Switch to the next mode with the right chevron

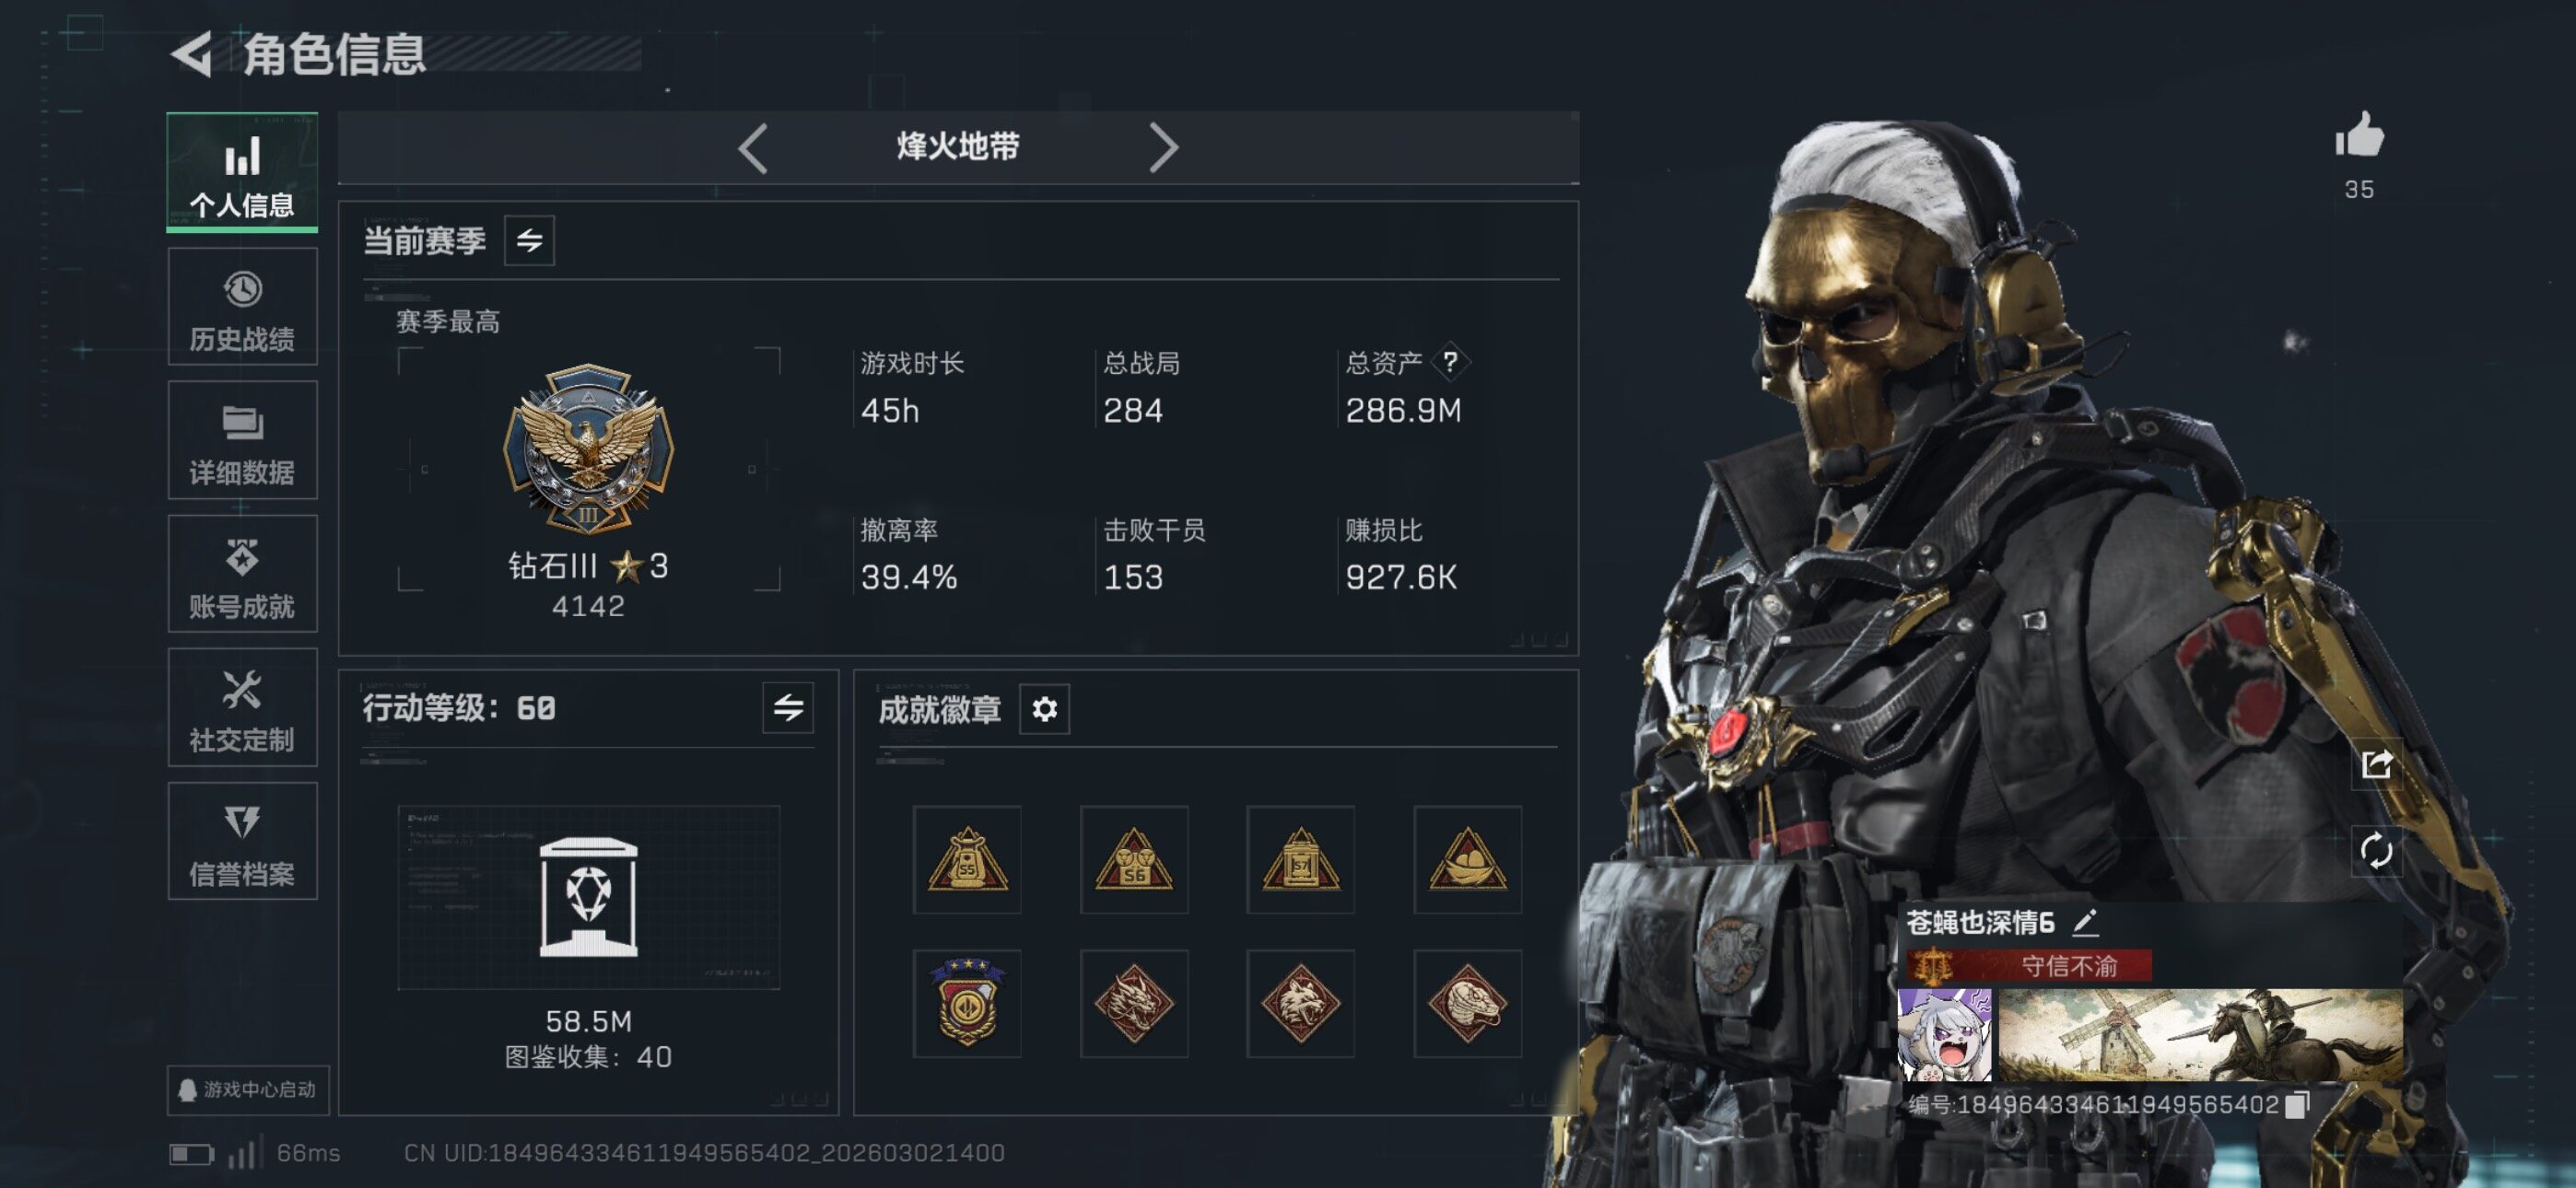point(1163,148)
